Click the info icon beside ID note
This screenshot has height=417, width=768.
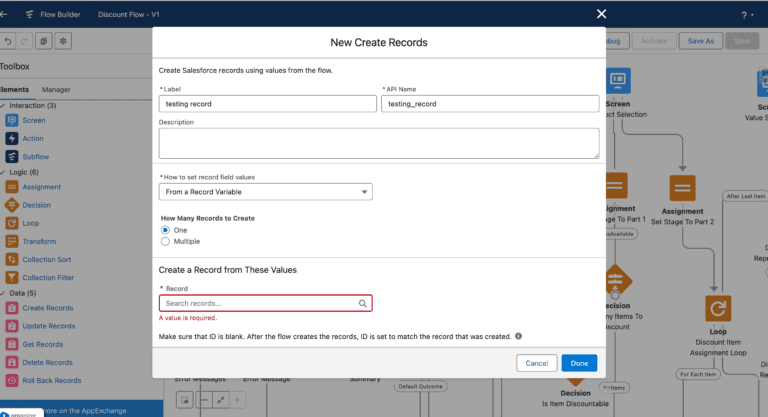(x=519, y=336)
